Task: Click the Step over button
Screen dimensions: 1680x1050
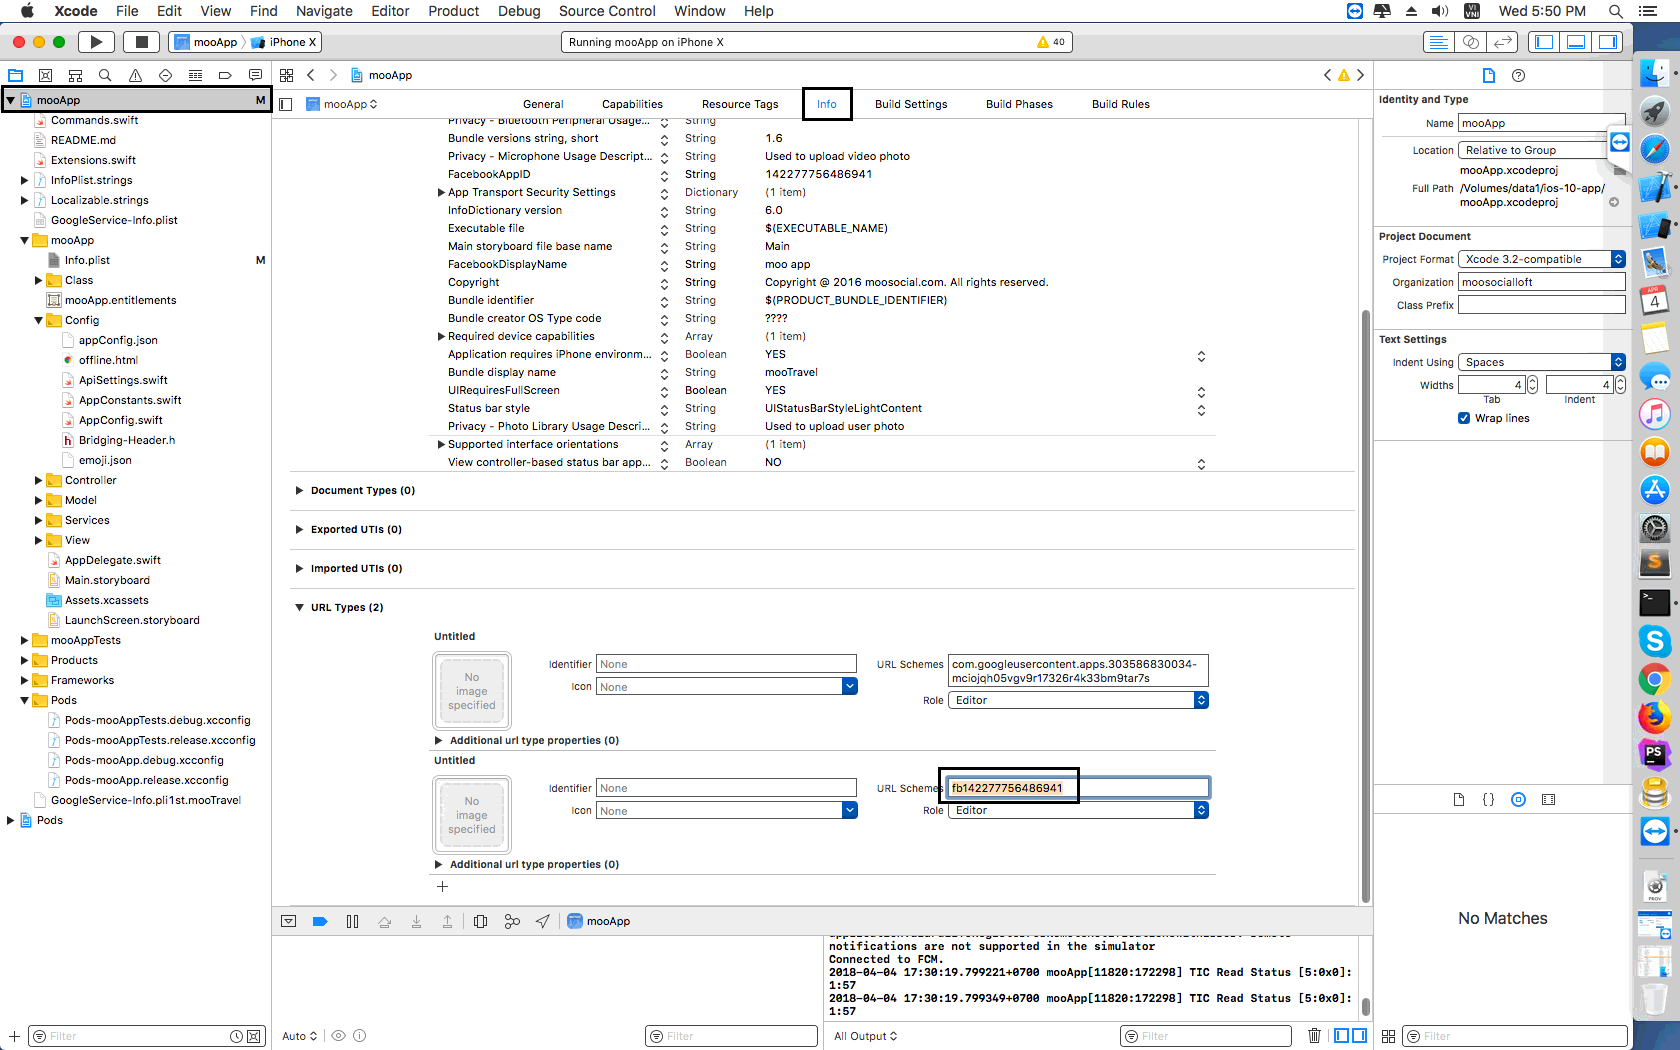Action: pyautogui.click(x=384, y=921)
